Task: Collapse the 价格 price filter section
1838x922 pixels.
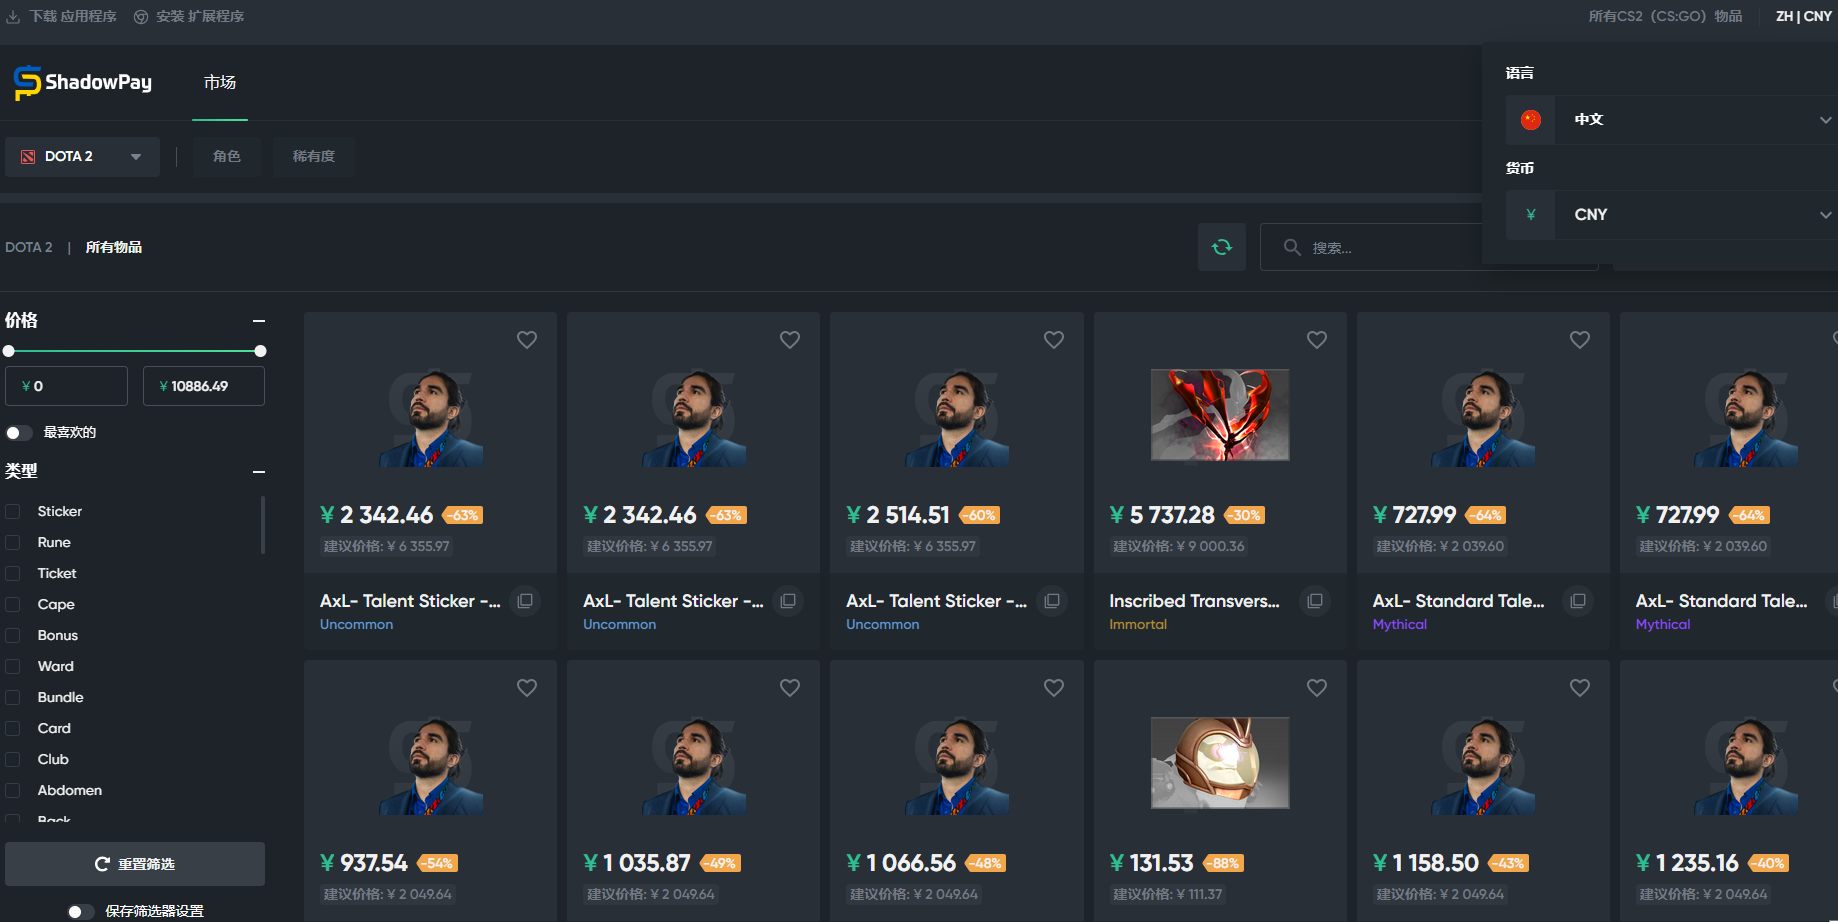Action: tap(259, 321)
